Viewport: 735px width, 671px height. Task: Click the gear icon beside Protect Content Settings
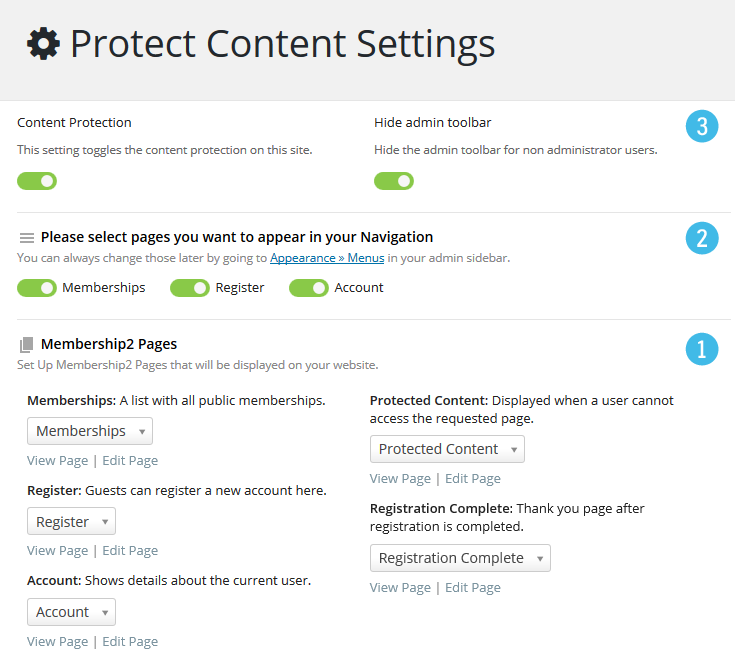coord(43,44)
